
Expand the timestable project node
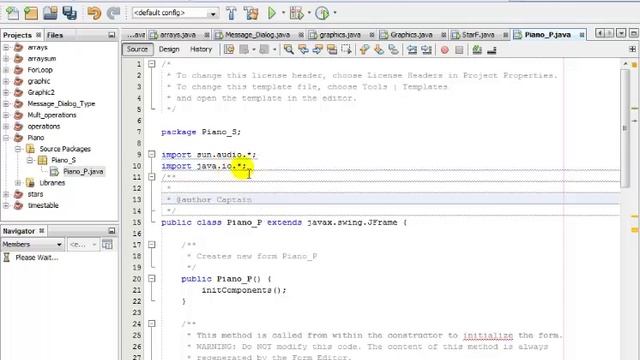6,206
